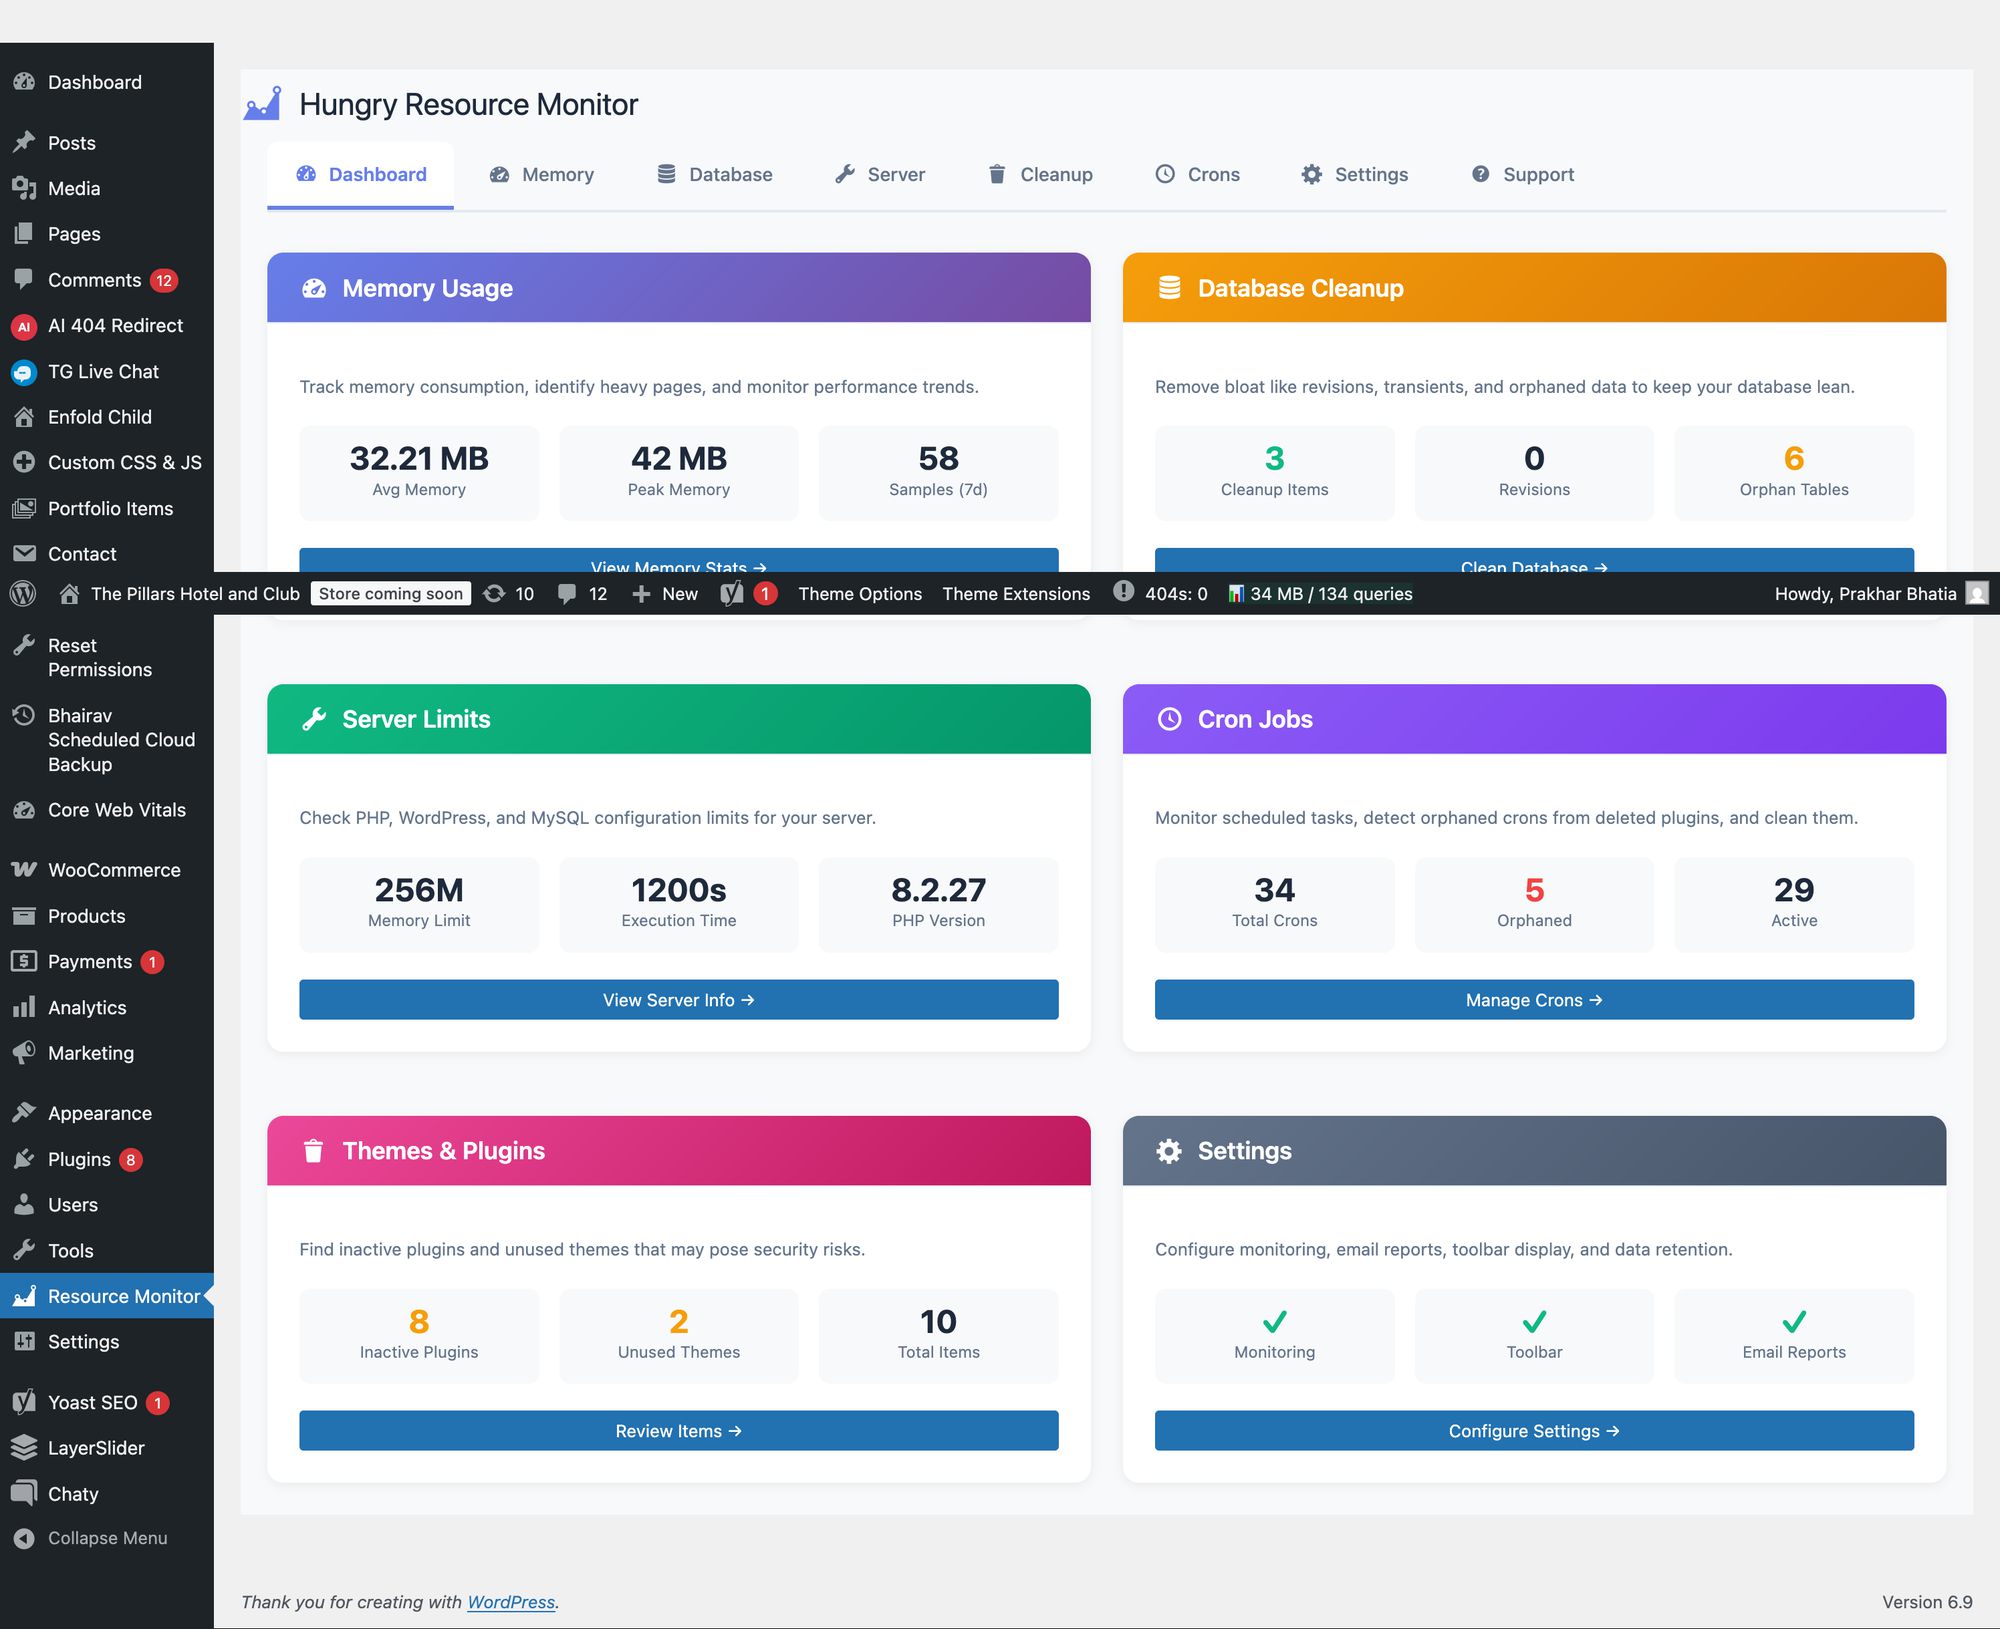Toggle the Toolbar setting checkmark
The height and width of the screenshot is (1629, 2000).
point(1533,1323)
